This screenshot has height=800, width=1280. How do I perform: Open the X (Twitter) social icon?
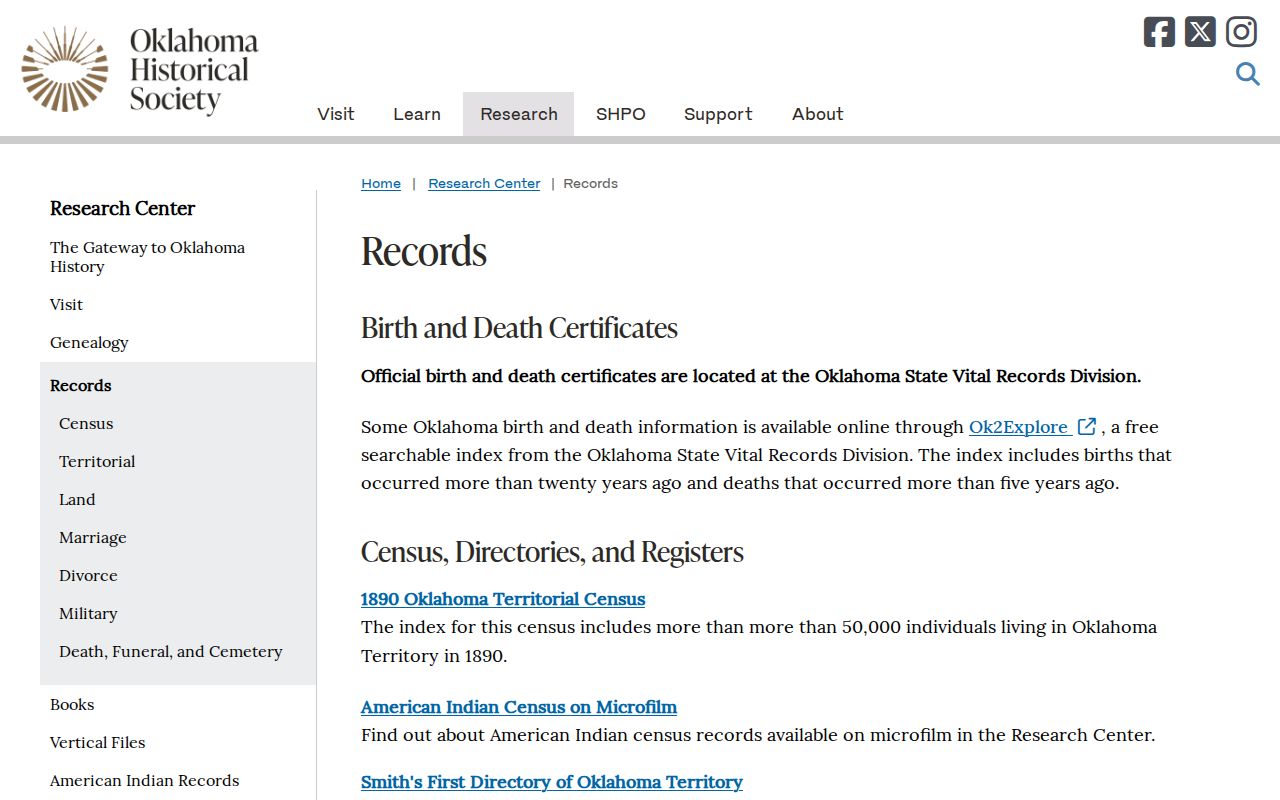click(1200, 32)
